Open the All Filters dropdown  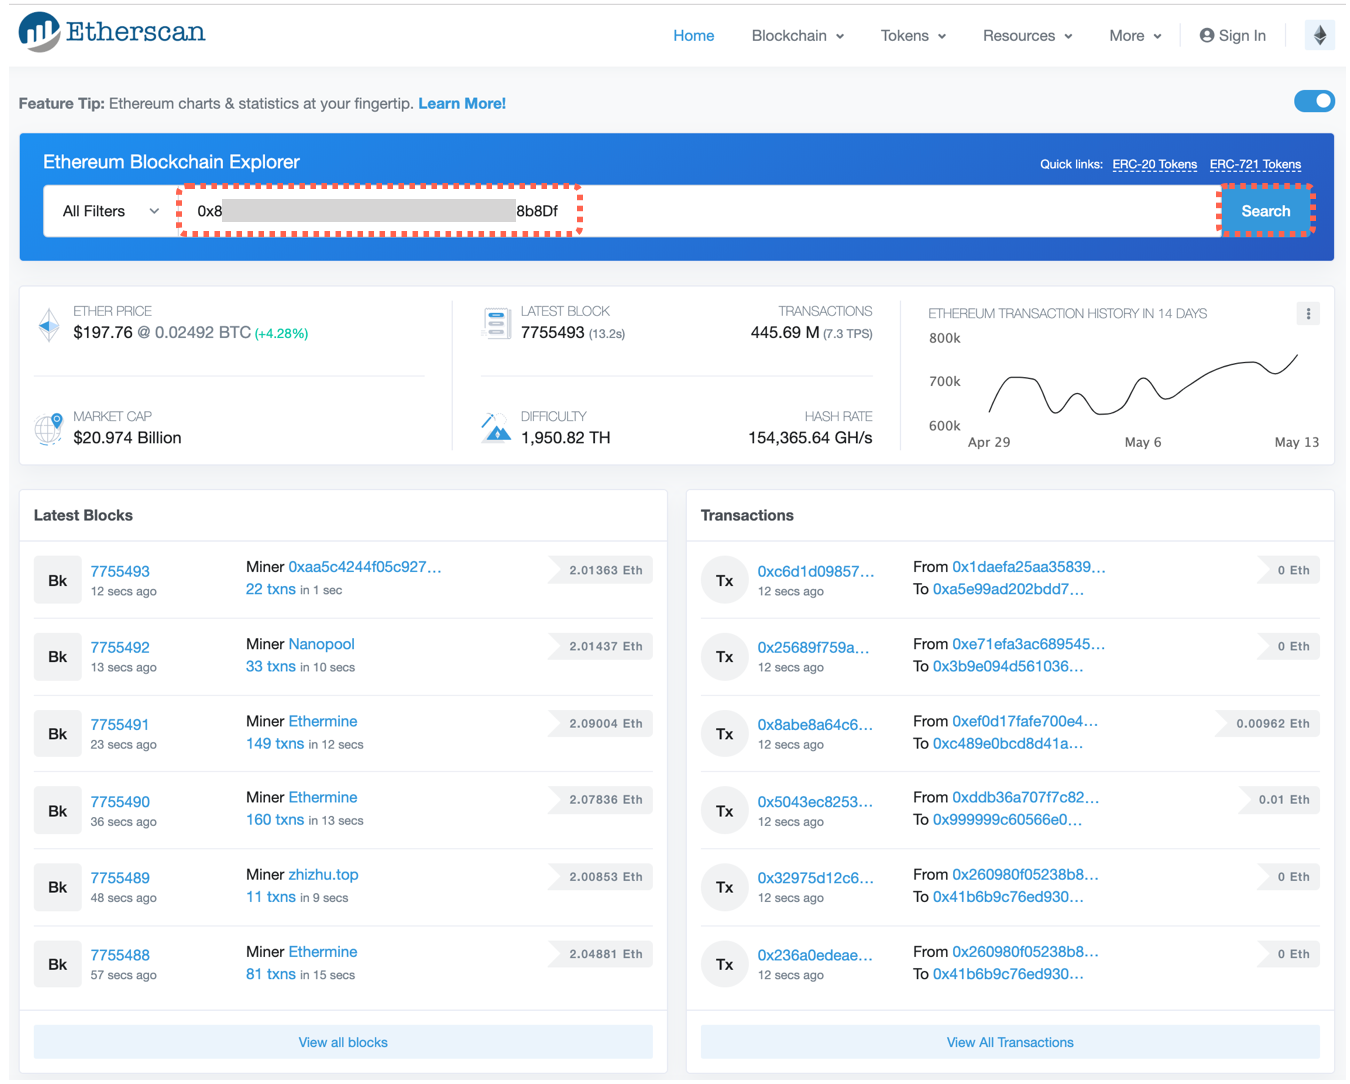110,211
